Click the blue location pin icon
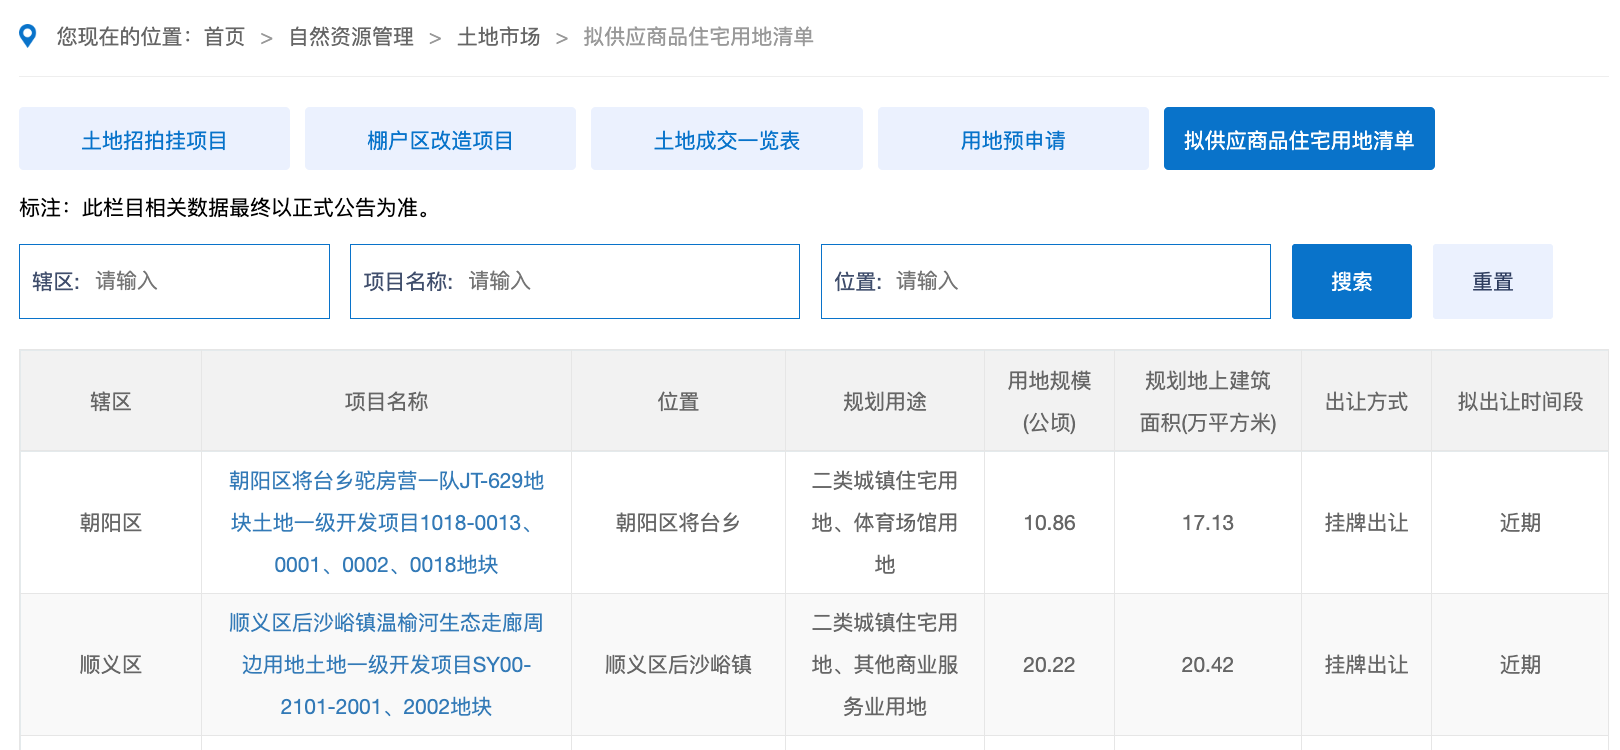This screenshot has width=1620, height=750. 28,36
